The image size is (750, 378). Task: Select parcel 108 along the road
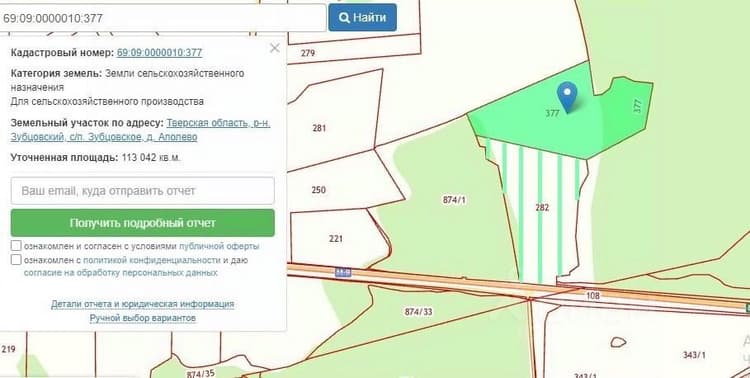click(x=593, y=296)
